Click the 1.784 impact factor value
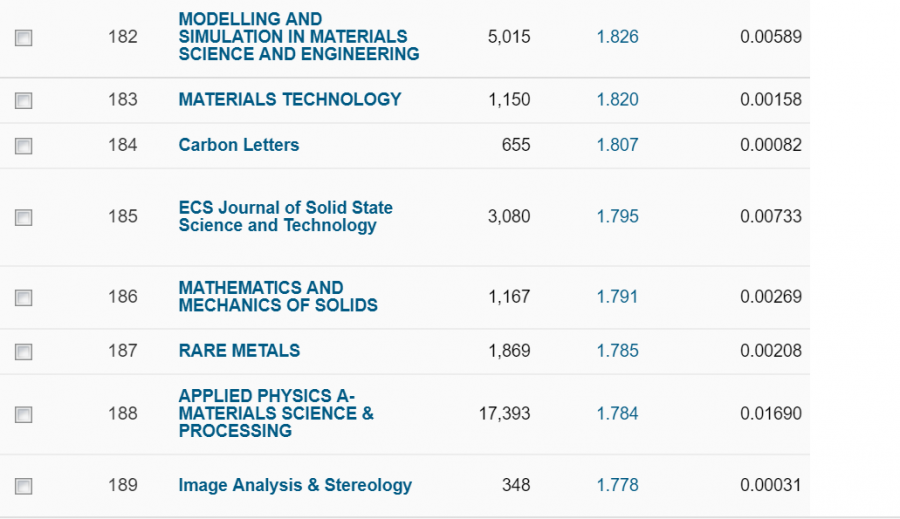Screen dimensions: 900x519 (x=617, y=413)
